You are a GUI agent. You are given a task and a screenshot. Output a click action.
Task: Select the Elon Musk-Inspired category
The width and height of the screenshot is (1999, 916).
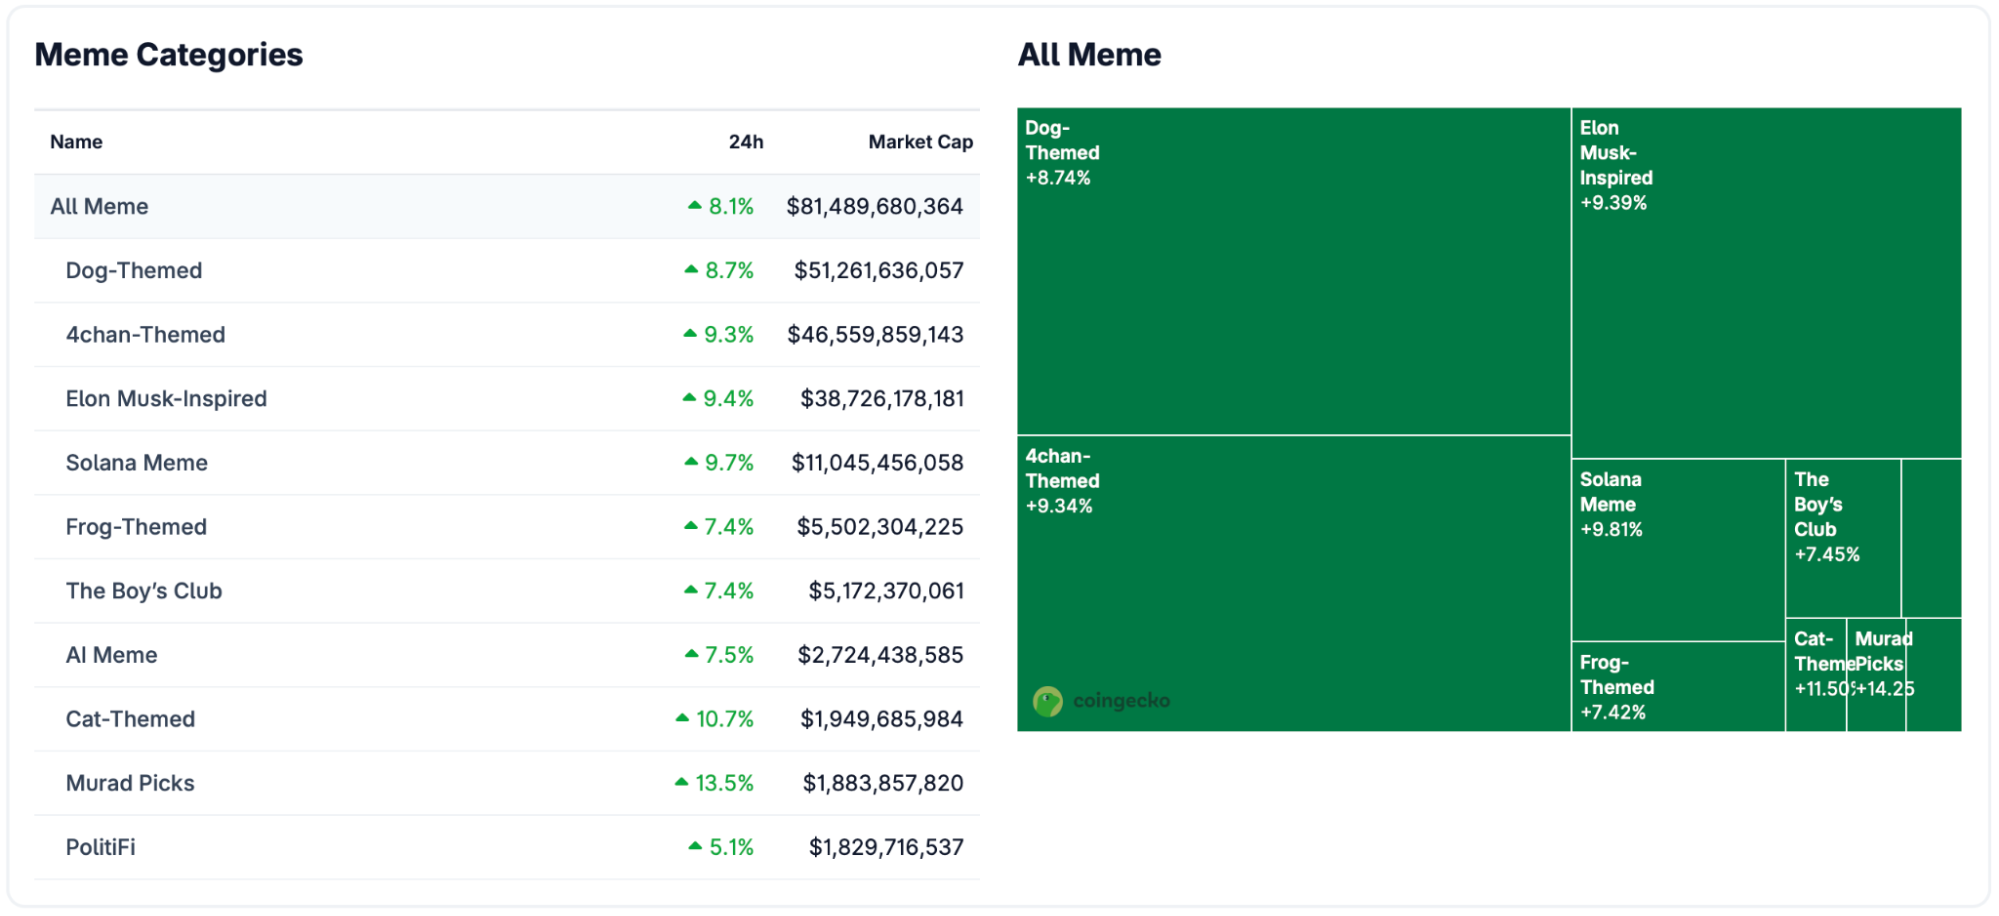pos(166,399)
